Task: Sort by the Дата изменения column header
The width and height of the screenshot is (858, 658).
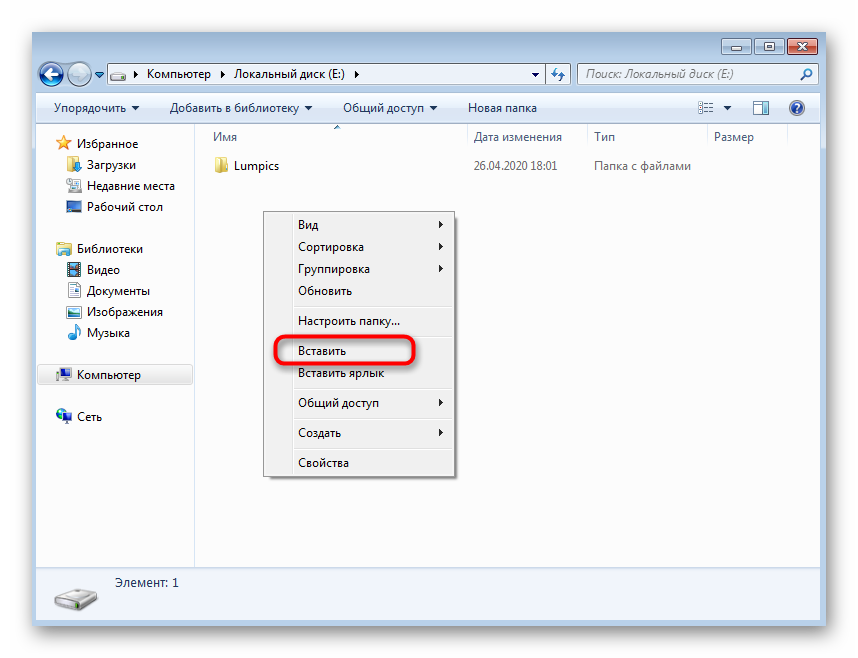Action: [x=517, y=137]
